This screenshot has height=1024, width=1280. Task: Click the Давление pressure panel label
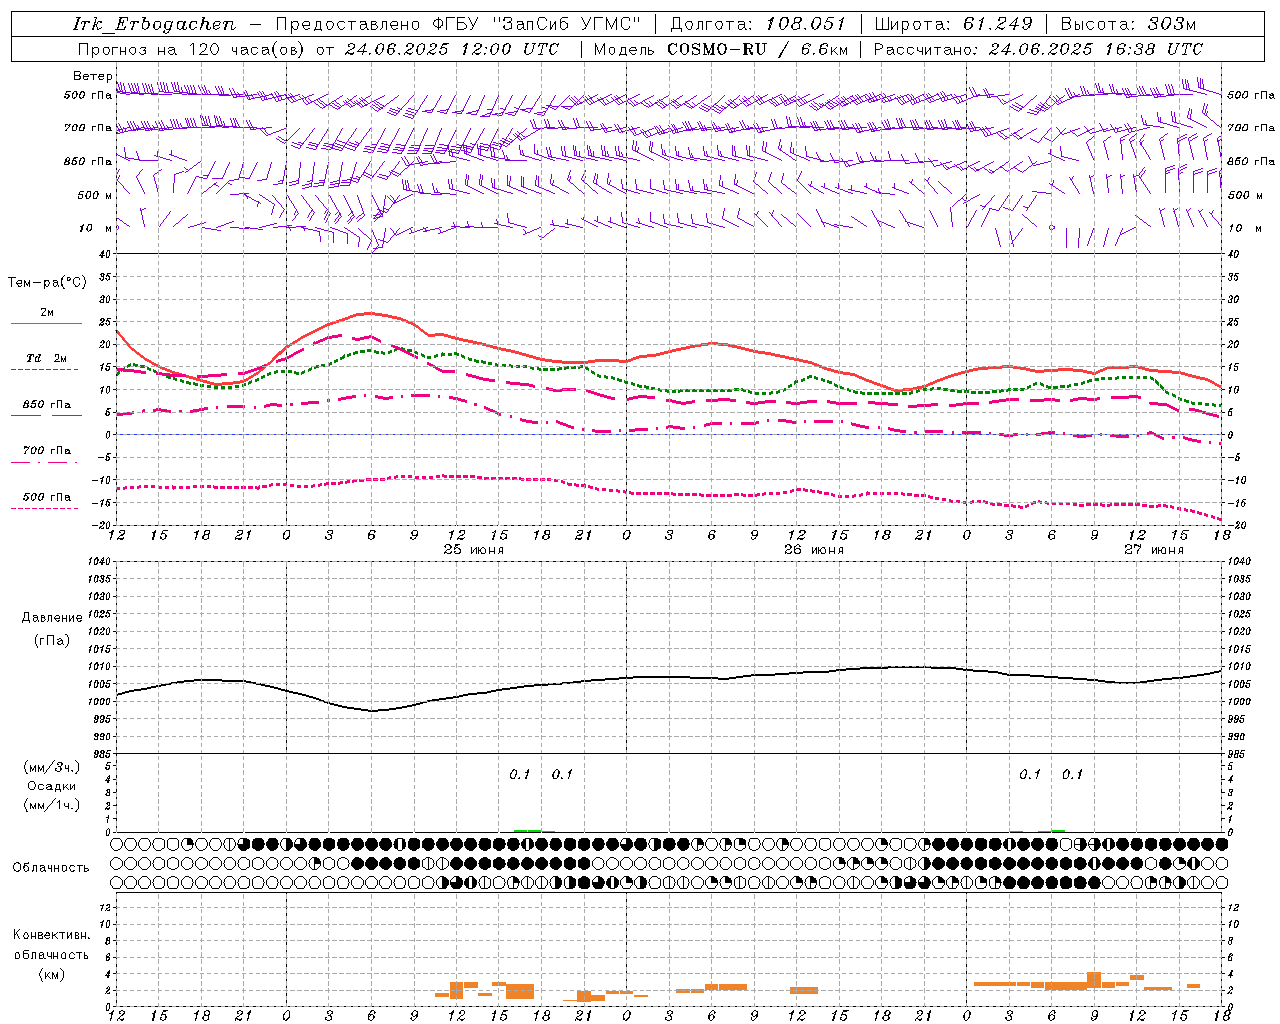pos(52,618)
